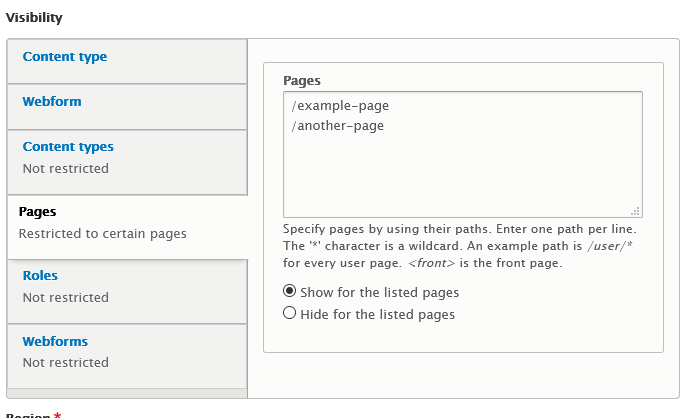Image resolution: width=687 pixels, height=418 pixels.
Task: Click the 'Hide for the listed pages' label
Action: [x=377, y=314]
